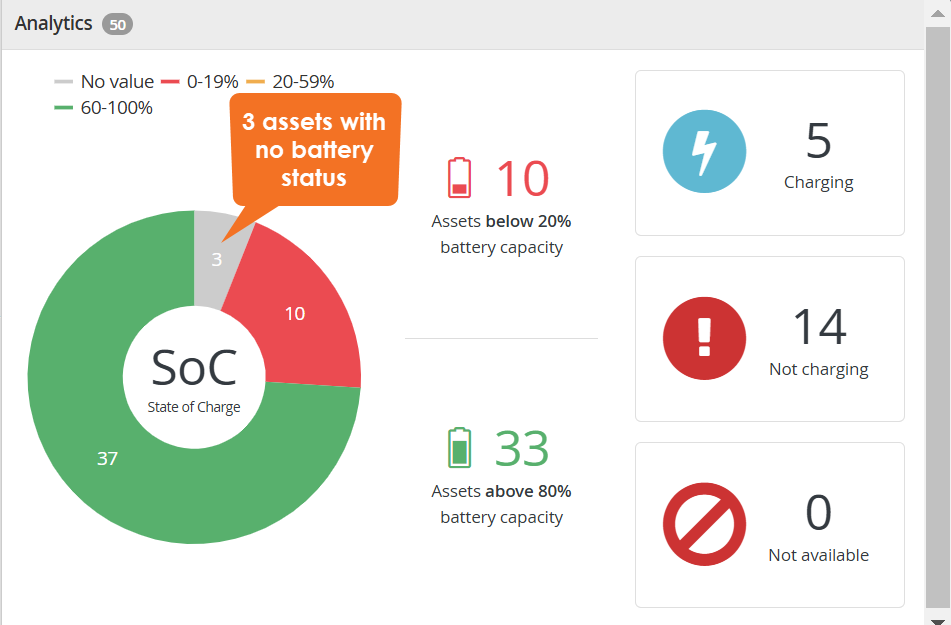951x625 pixels.
Task: Click the grey donut segment labeled 3
Action: click(x=217, y=259)
